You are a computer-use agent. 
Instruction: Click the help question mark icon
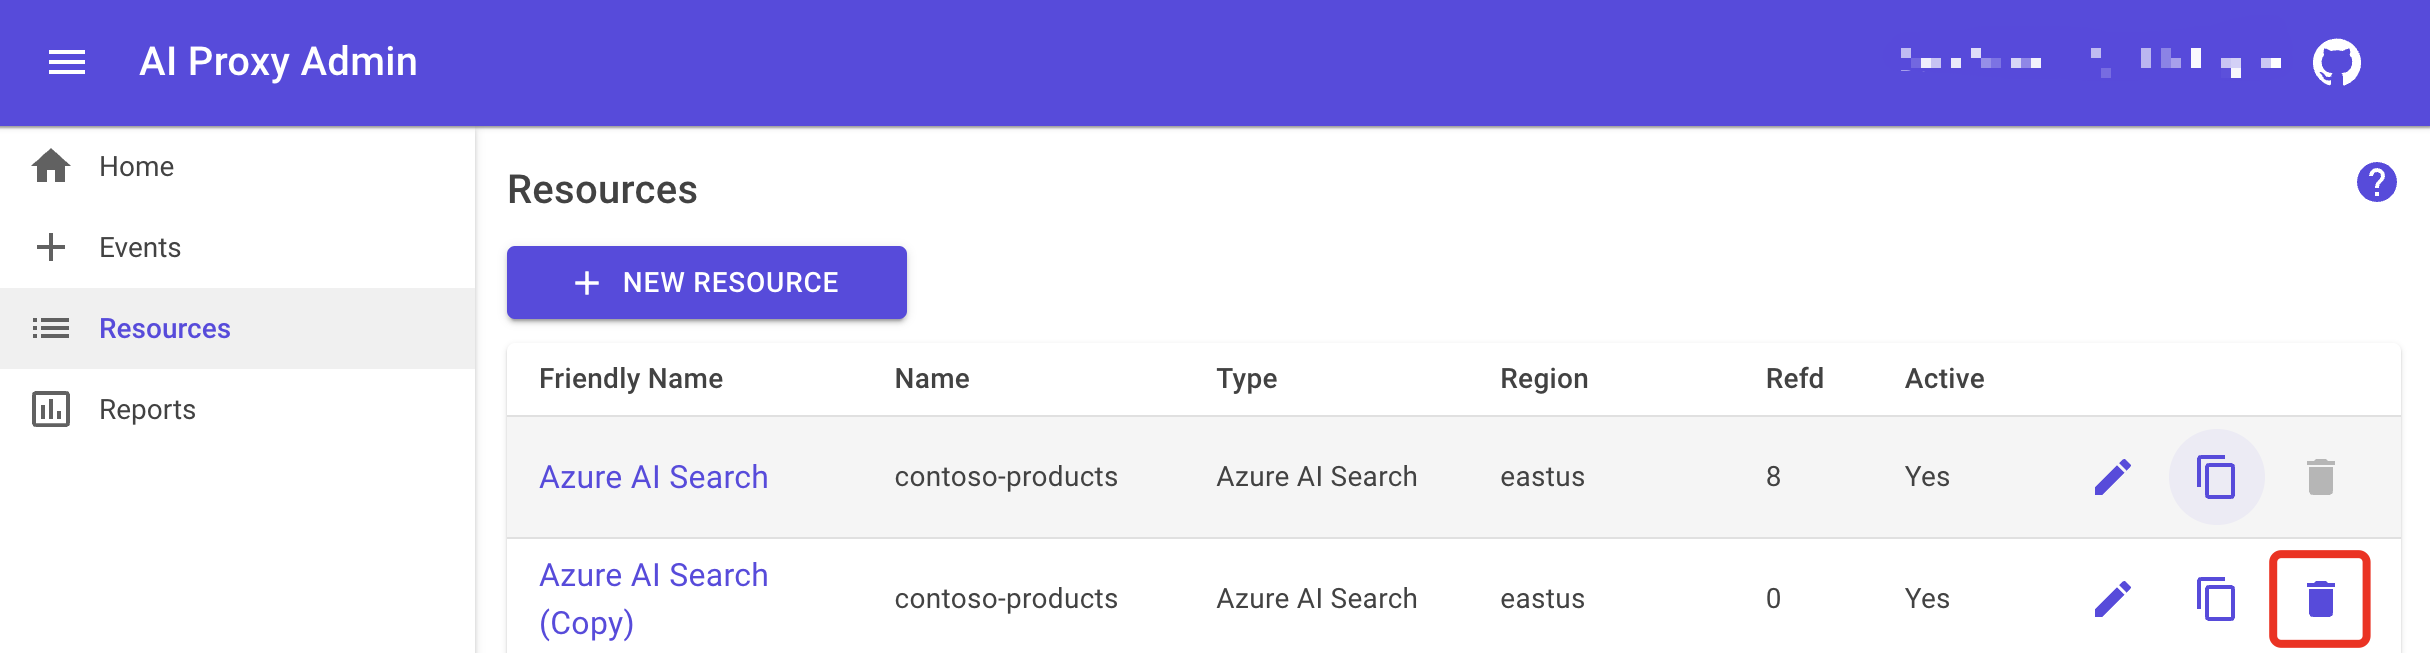2376,182
